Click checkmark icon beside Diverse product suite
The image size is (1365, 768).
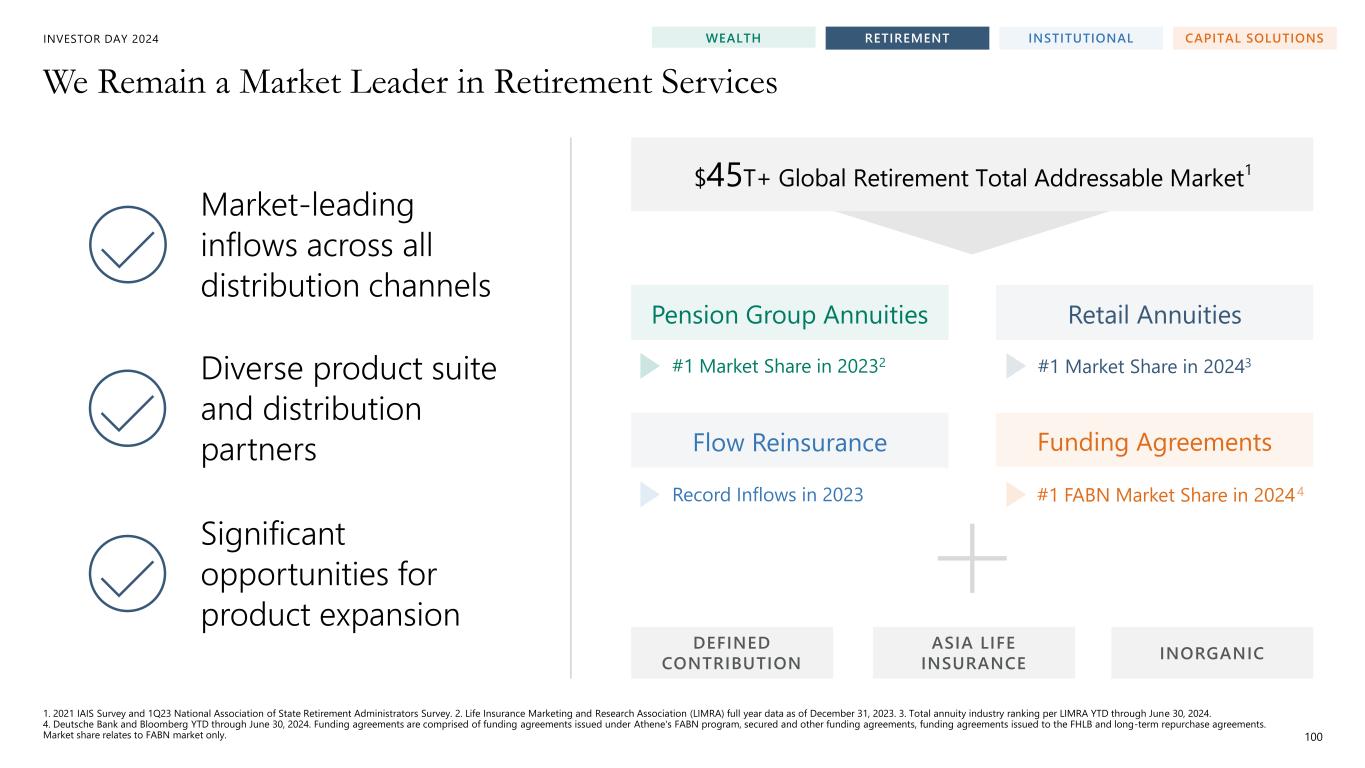[127, 408]
